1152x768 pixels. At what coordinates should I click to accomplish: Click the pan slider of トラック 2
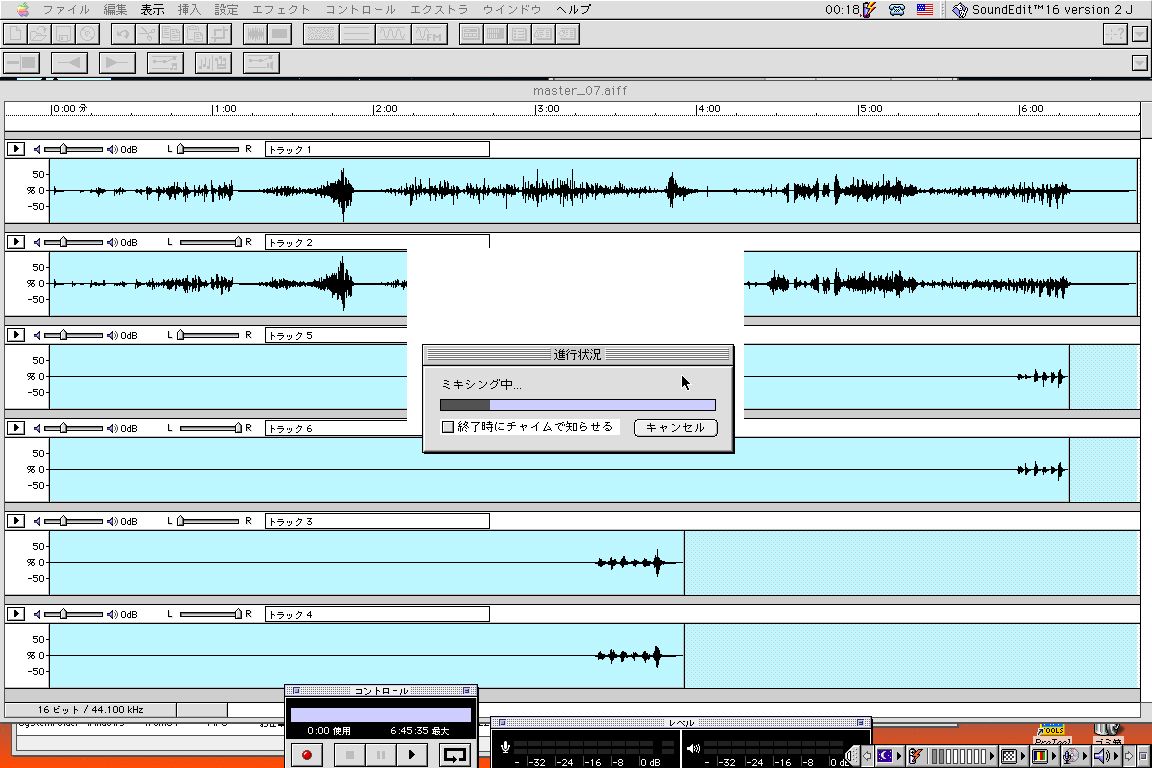click(x=210, y=242)
